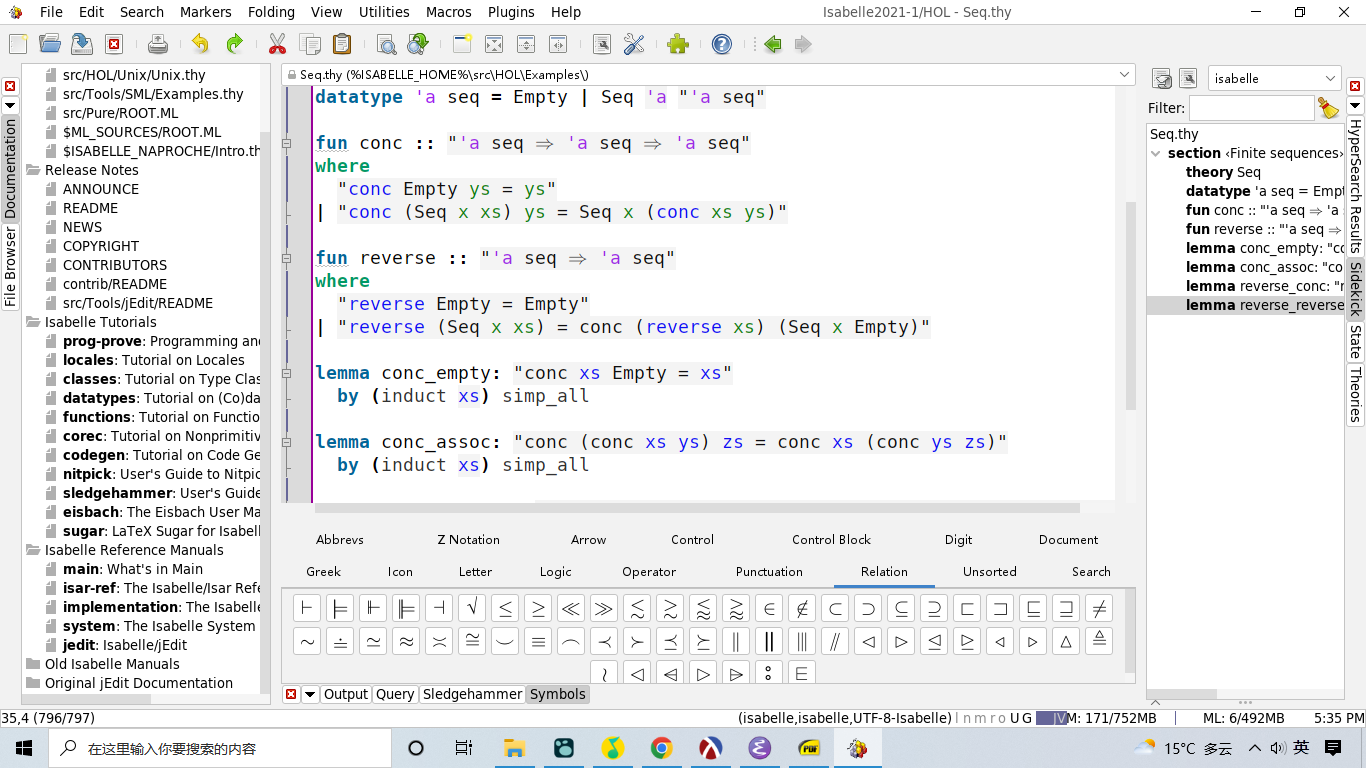Click the Print icon in toolbar

coord(158,44)
